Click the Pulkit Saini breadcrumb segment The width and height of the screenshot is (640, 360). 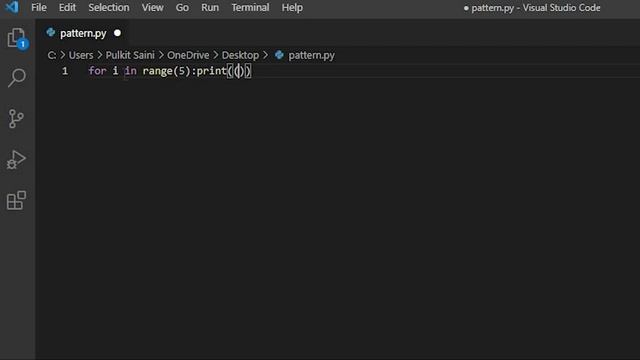pos(130,55)
